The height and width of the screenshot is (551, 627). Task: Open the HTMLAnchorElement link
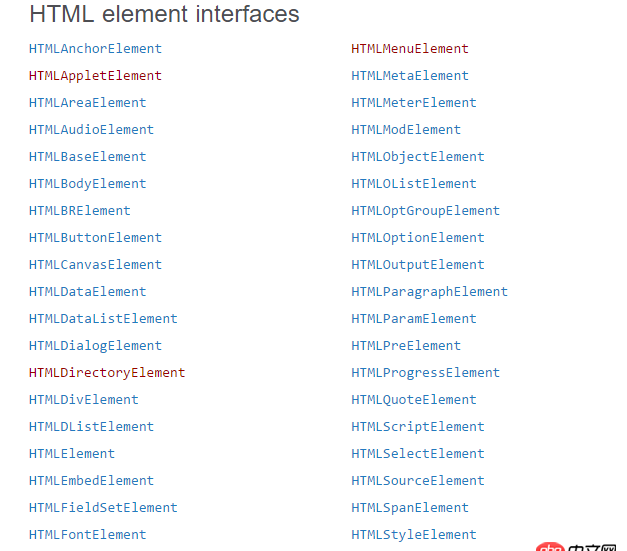coord(95,48)
